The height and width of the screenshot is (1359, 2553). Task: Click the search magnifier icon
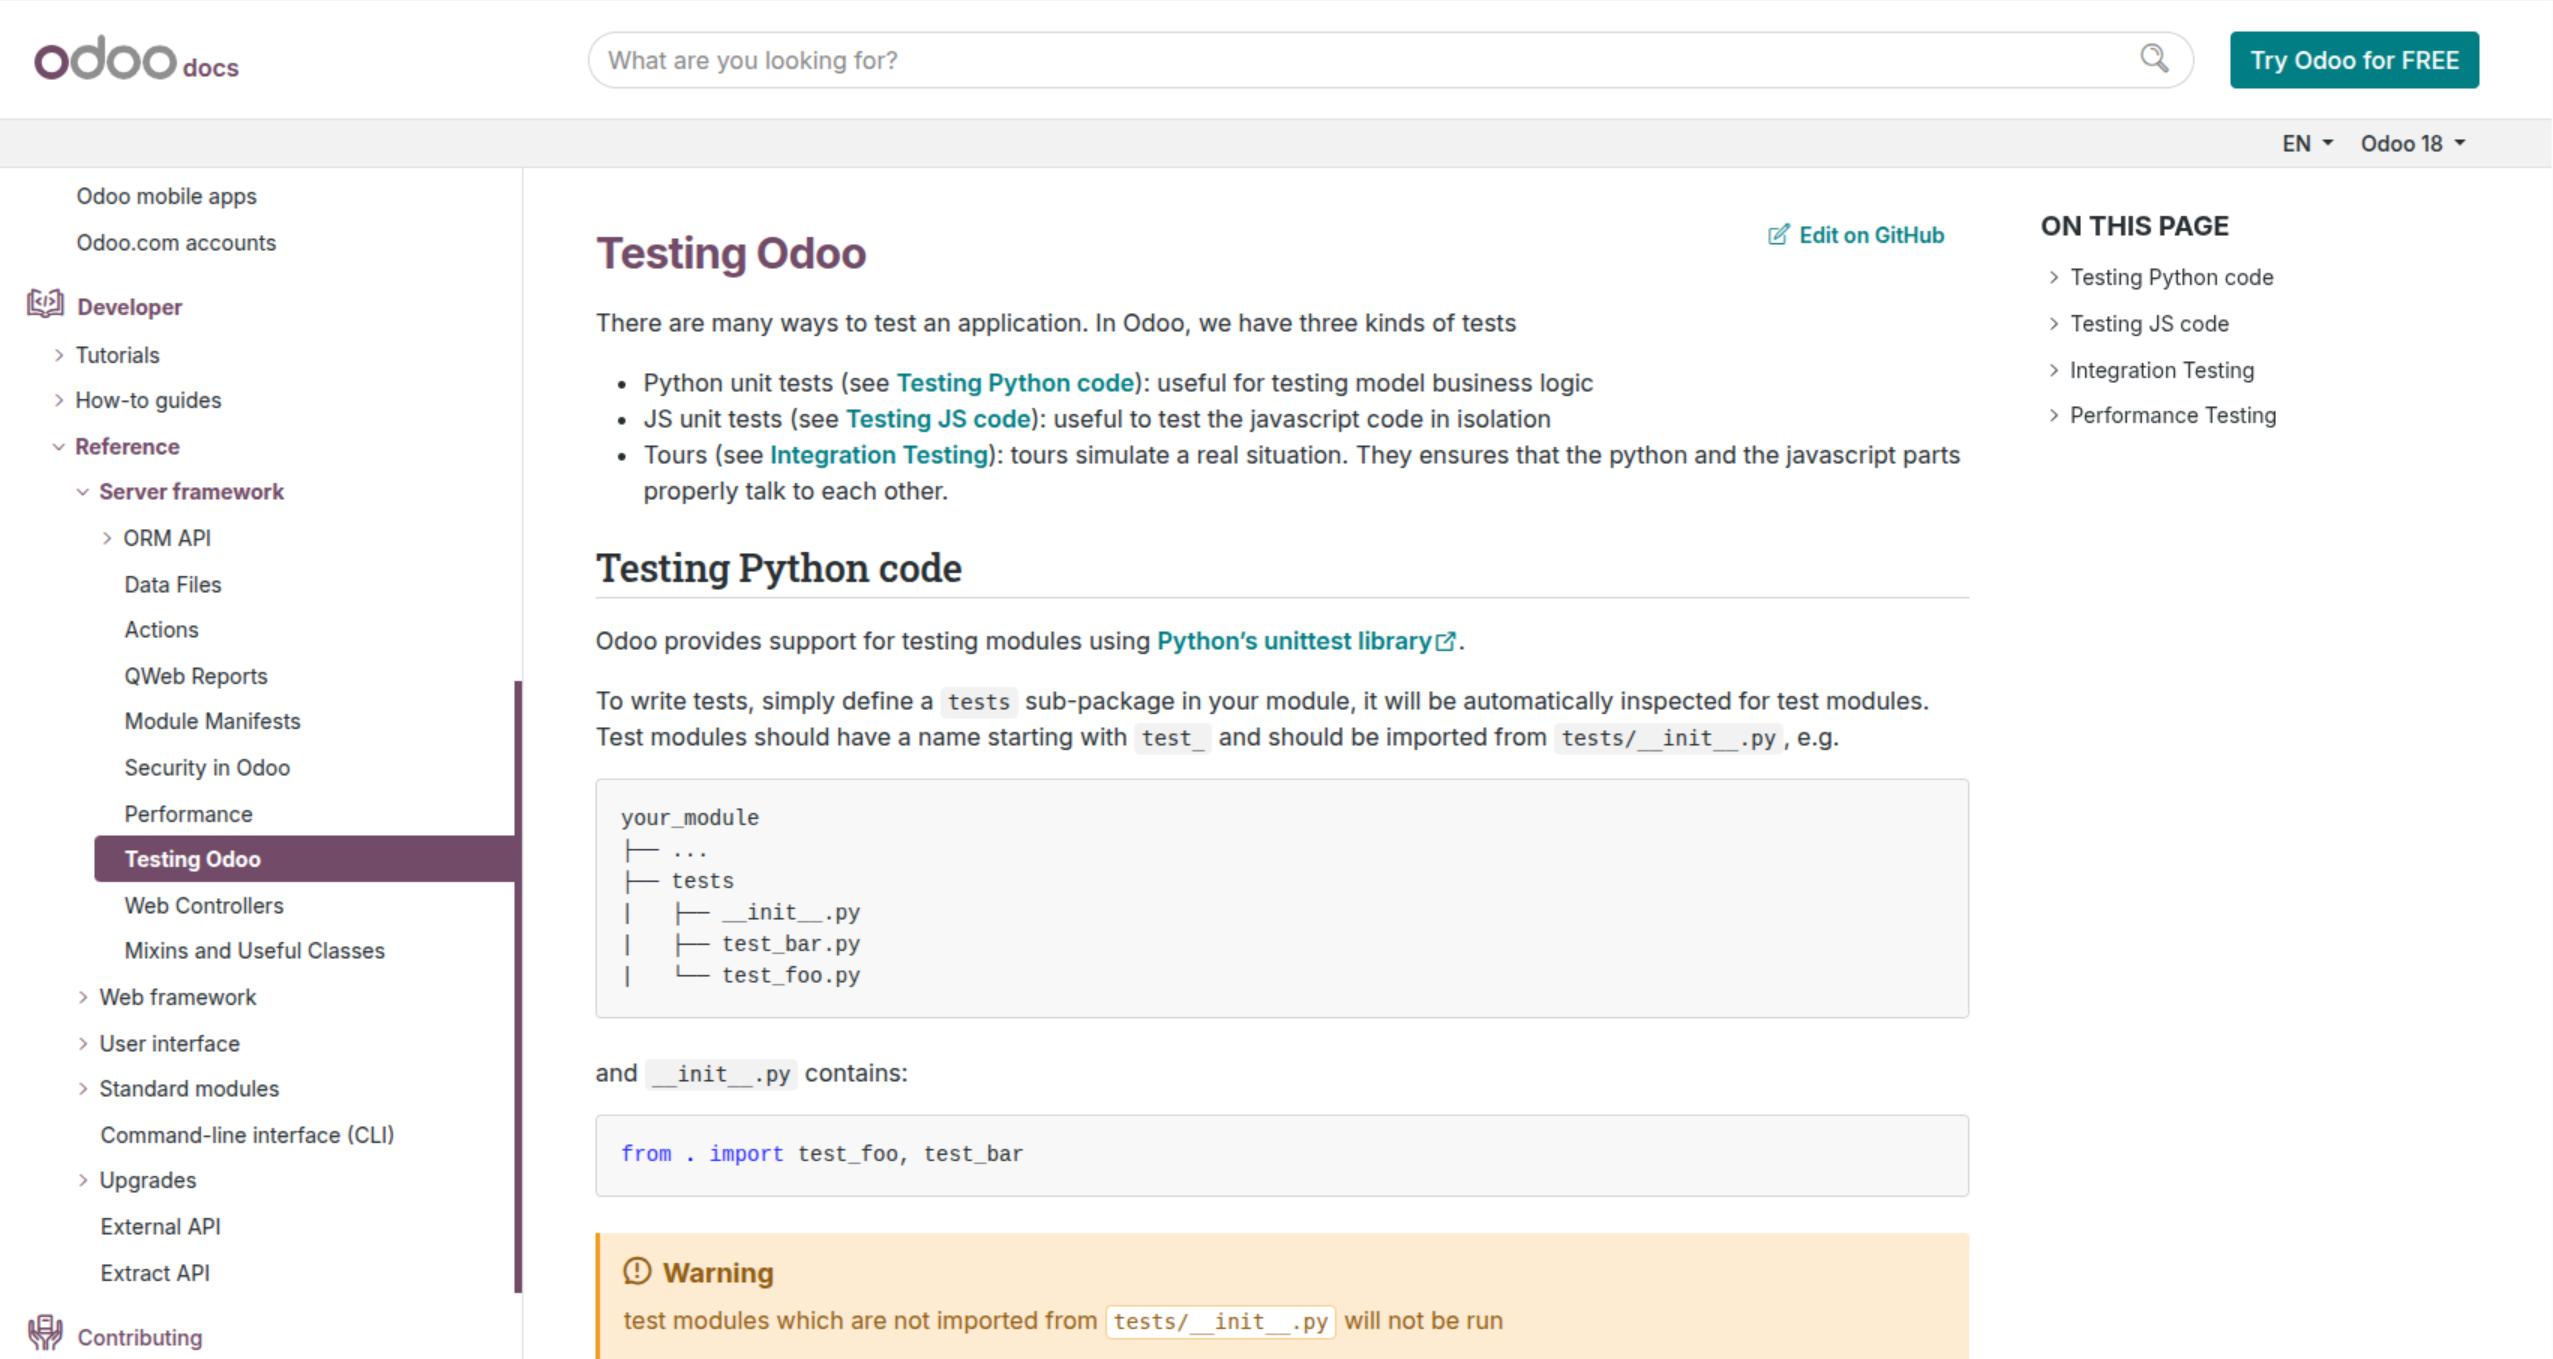click(2154, 59)
